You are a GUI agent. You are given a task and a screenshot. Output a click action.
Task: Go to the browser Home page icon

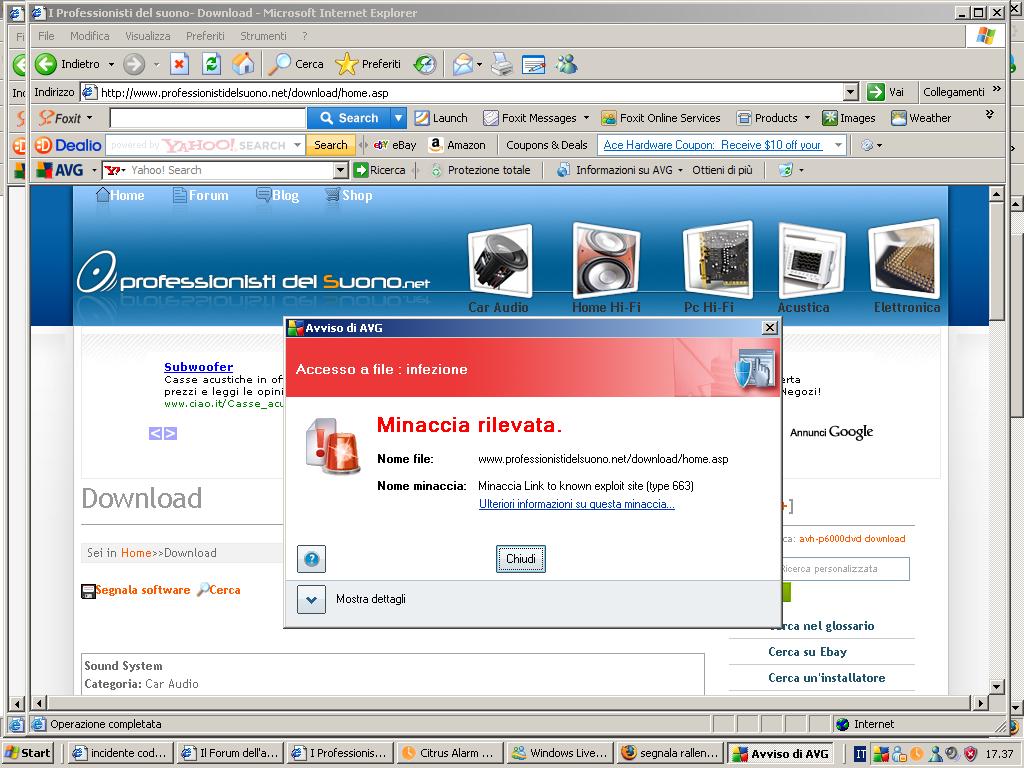tap(243, 64)
